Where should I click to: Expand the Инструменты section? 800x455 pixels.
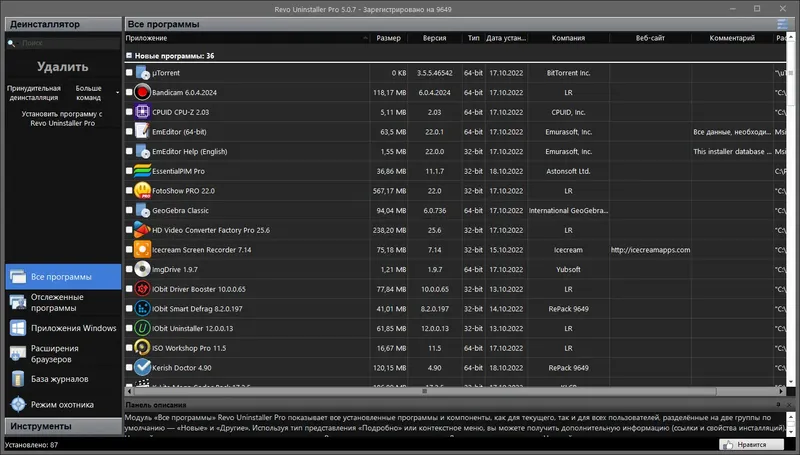(x=63, y=426)
